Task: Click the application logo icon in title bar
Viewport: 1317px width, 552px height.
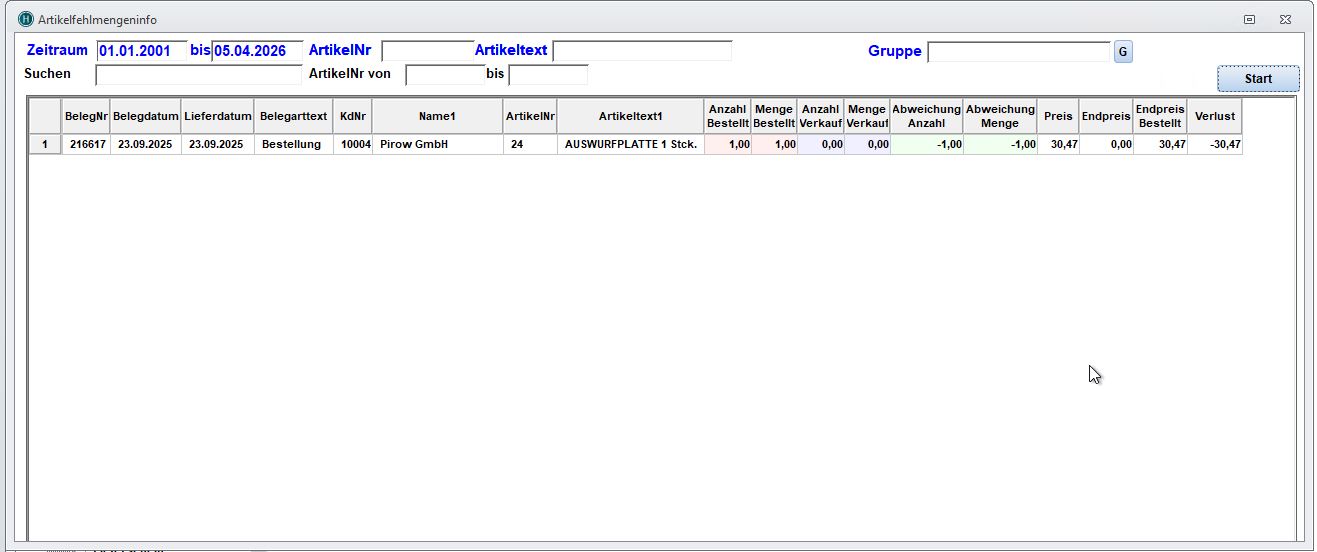Action: point(26,19)
